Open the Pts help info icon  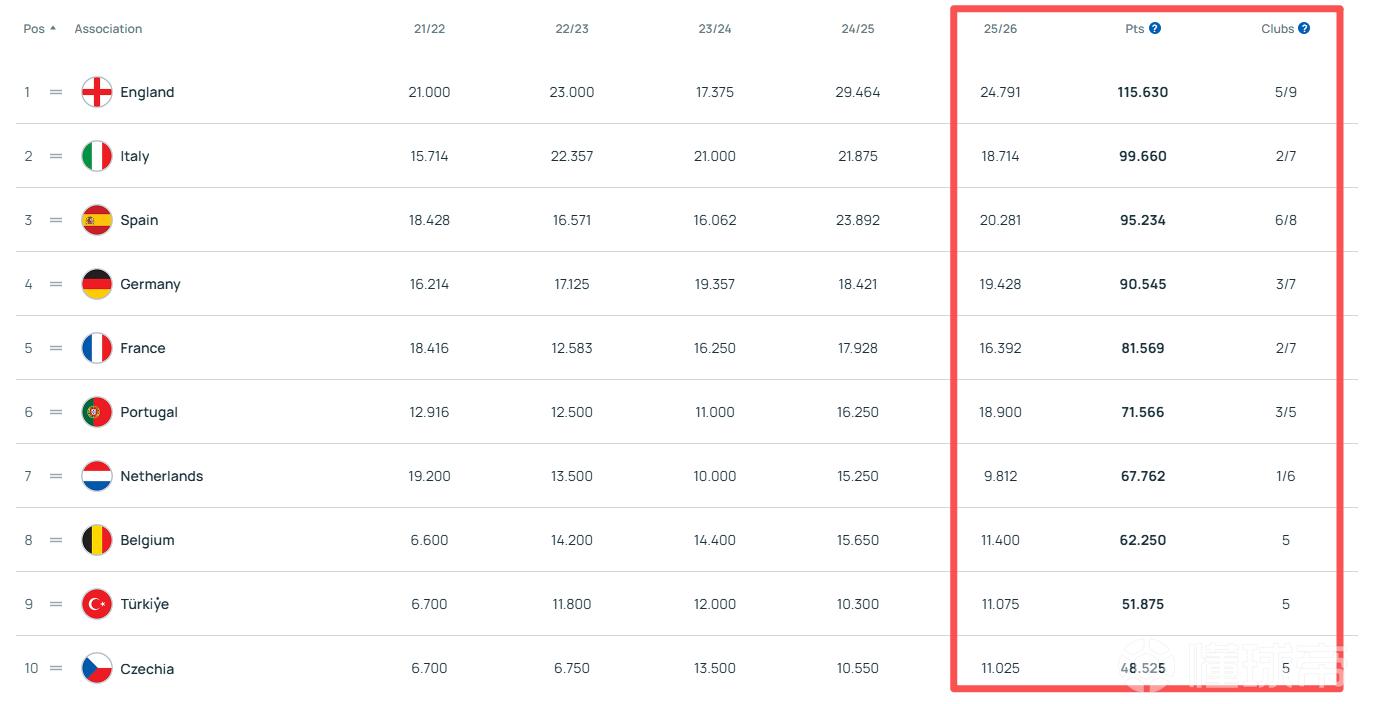click(1155, 29)
